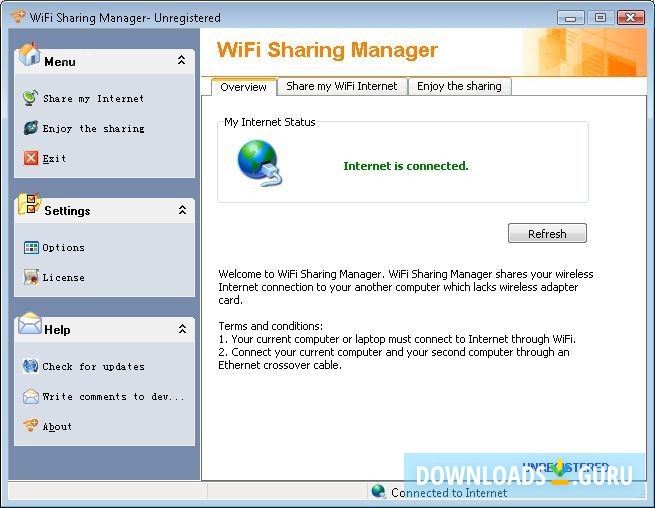Click the globe with cable status icon
This screenshot has height=508, width=655.
point(259,163)
